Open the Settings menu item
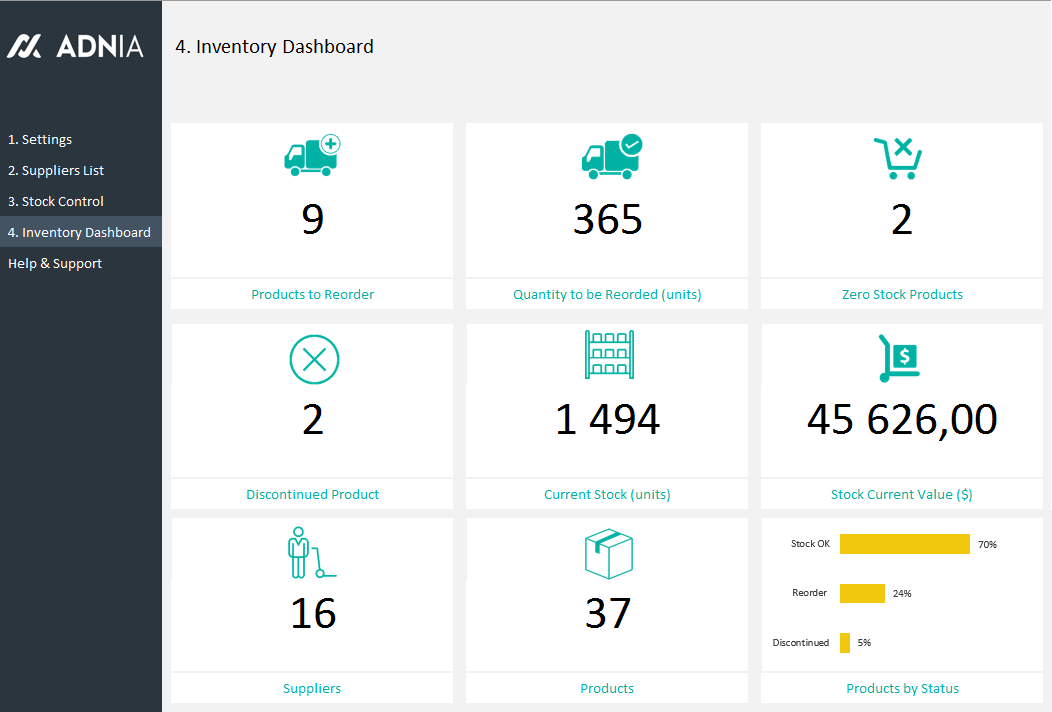 tap(40, 140)
